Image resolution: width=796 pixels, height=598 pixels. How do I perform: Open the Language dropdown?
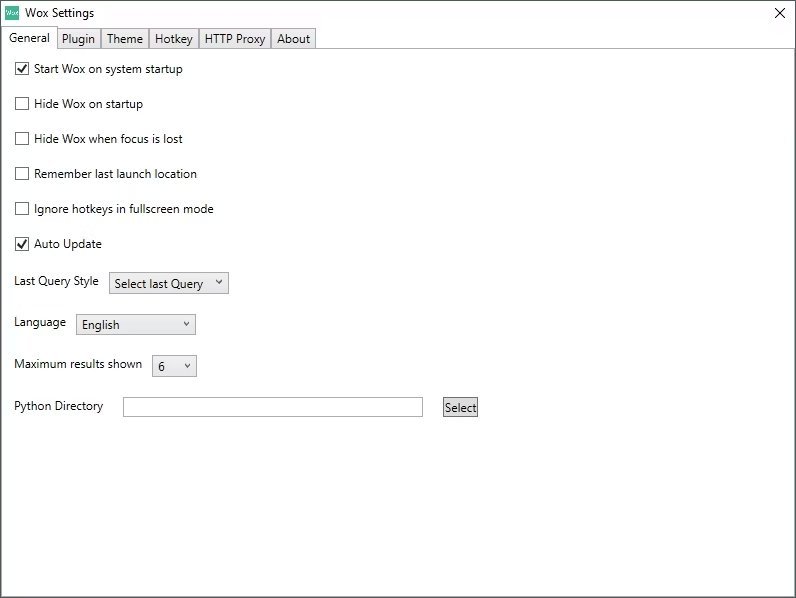(136, 325)
